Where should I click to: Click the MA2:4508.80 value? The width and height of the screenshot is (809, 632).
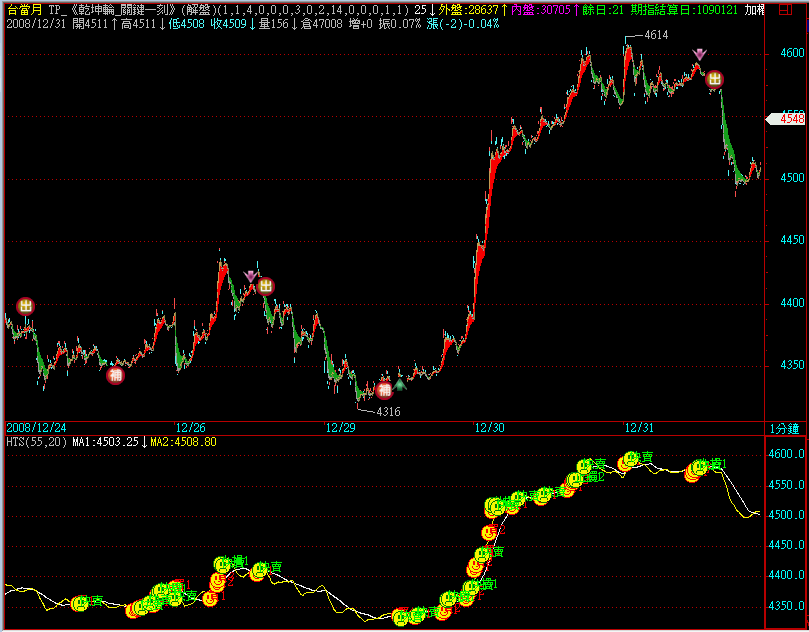click(183, 442)
